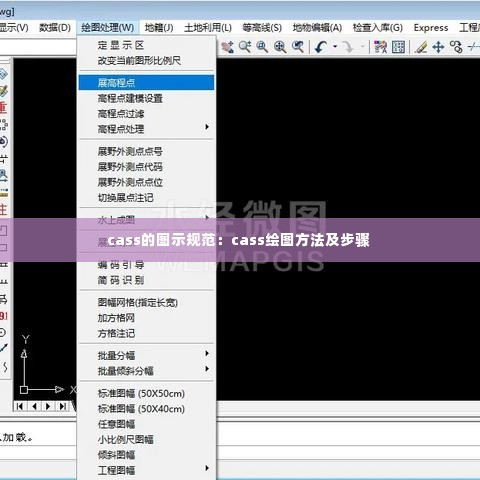Choose 图幅网格(指定长宽) entry

[x=146, y=302]
